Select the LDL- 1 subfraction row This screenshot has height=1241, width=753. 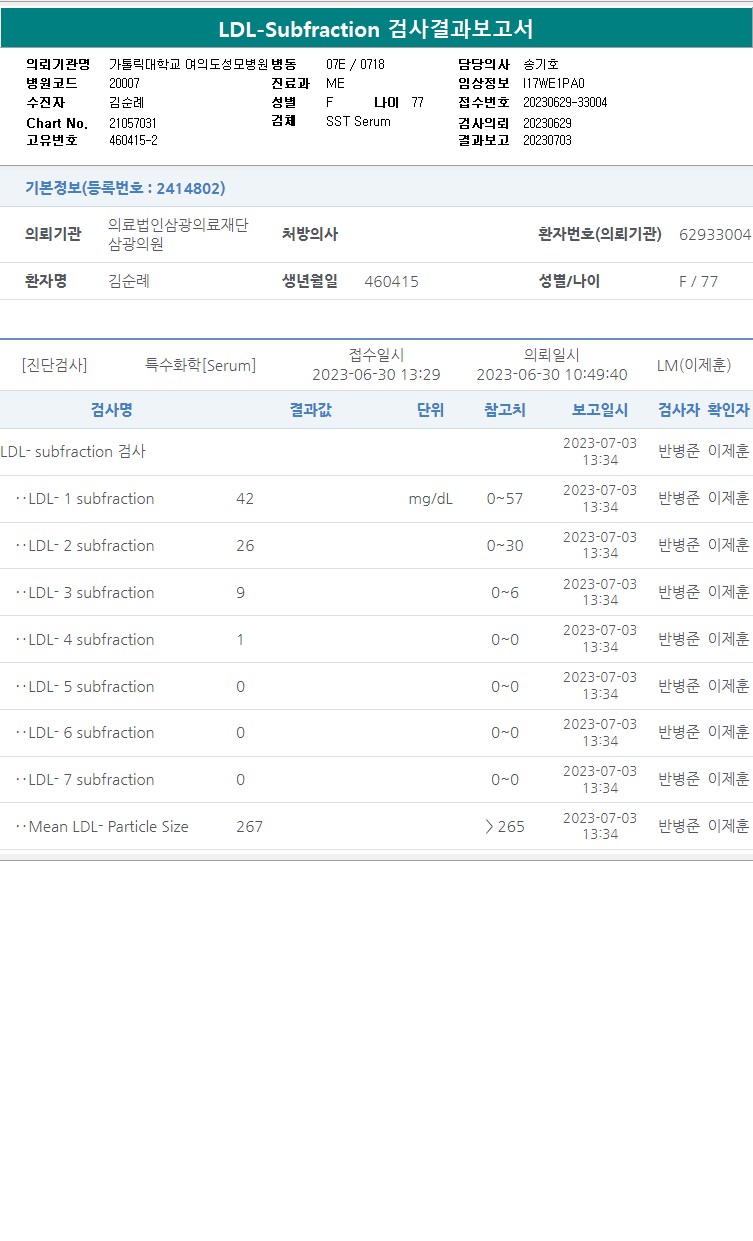pyautogui.click(x=376, y=499)
